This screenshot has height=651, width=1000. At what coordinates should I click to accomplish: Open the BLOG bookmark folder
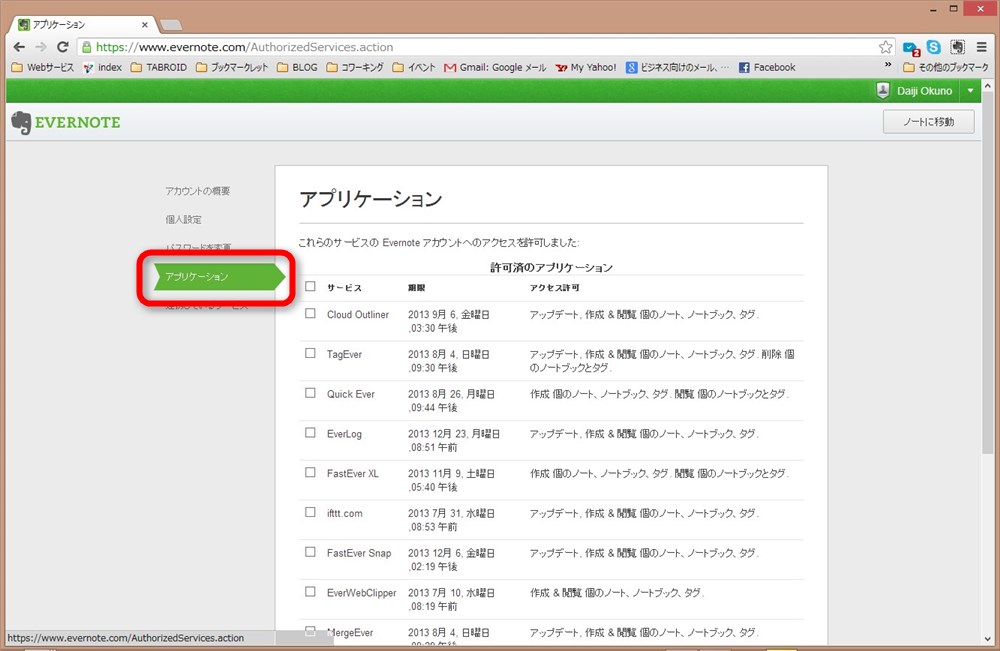click(297, 68)
